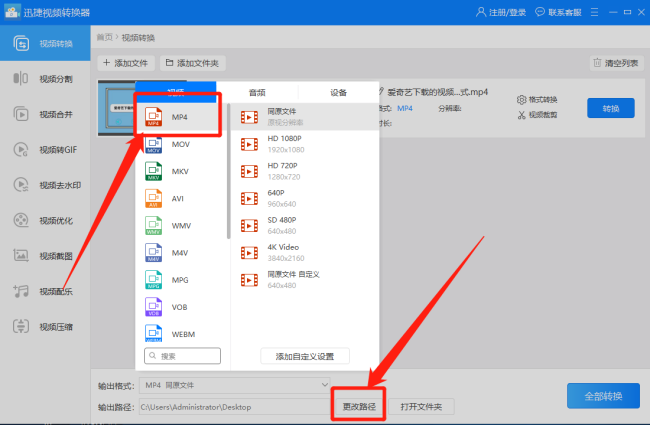Image resolution: width=650 pixels, height=425 pixels.
Task: Select the MP4 format
Action: coord(180,117)
